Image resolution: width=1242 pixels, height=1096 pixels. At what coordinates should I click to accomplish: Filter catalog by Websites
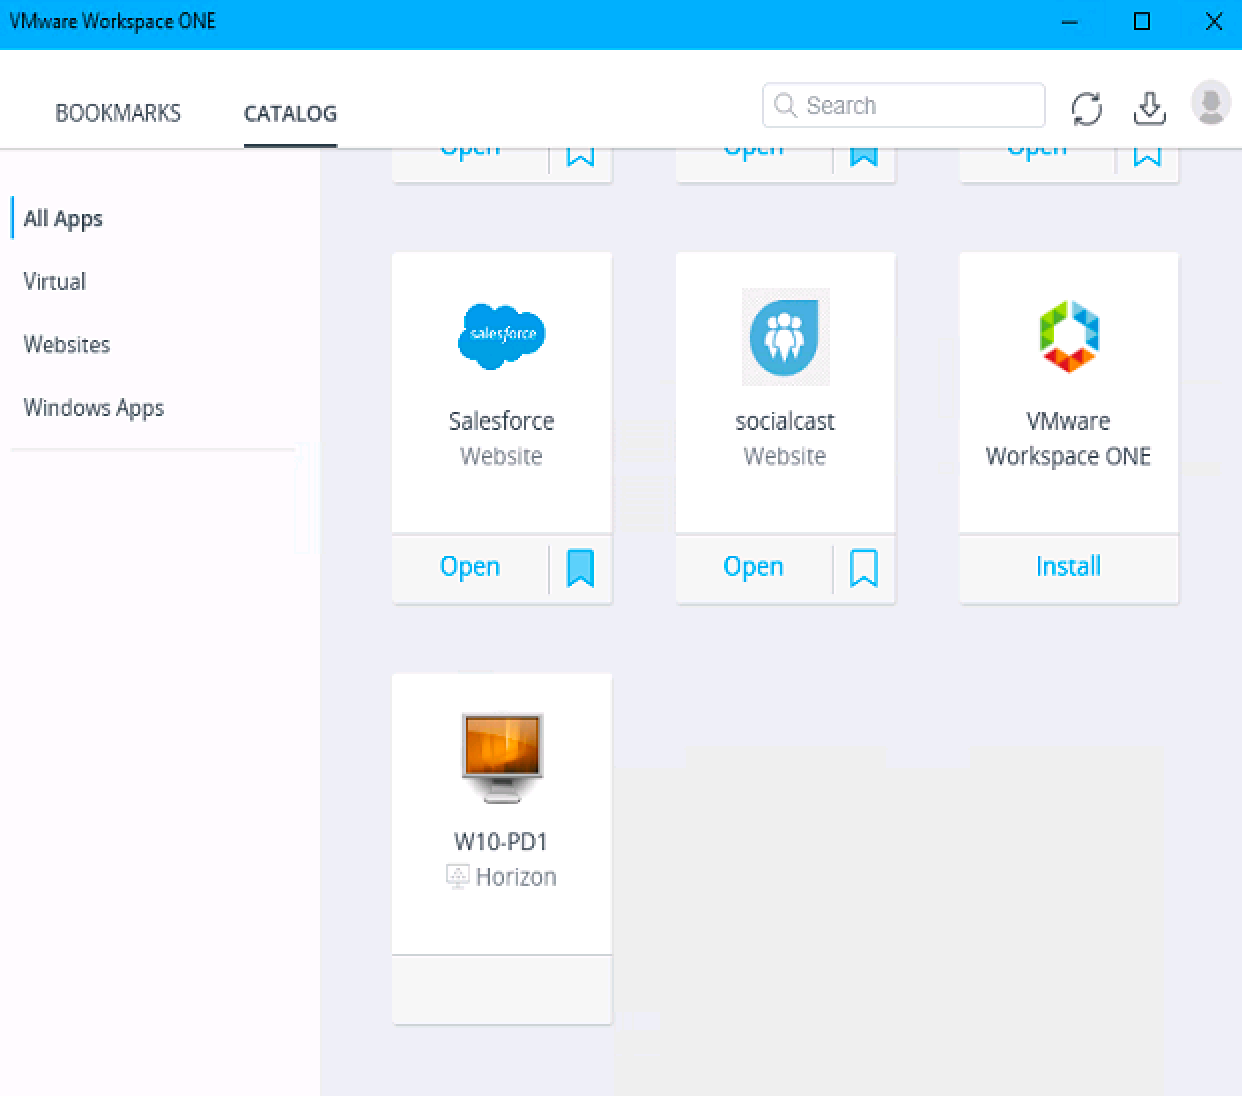coord(67,344)
